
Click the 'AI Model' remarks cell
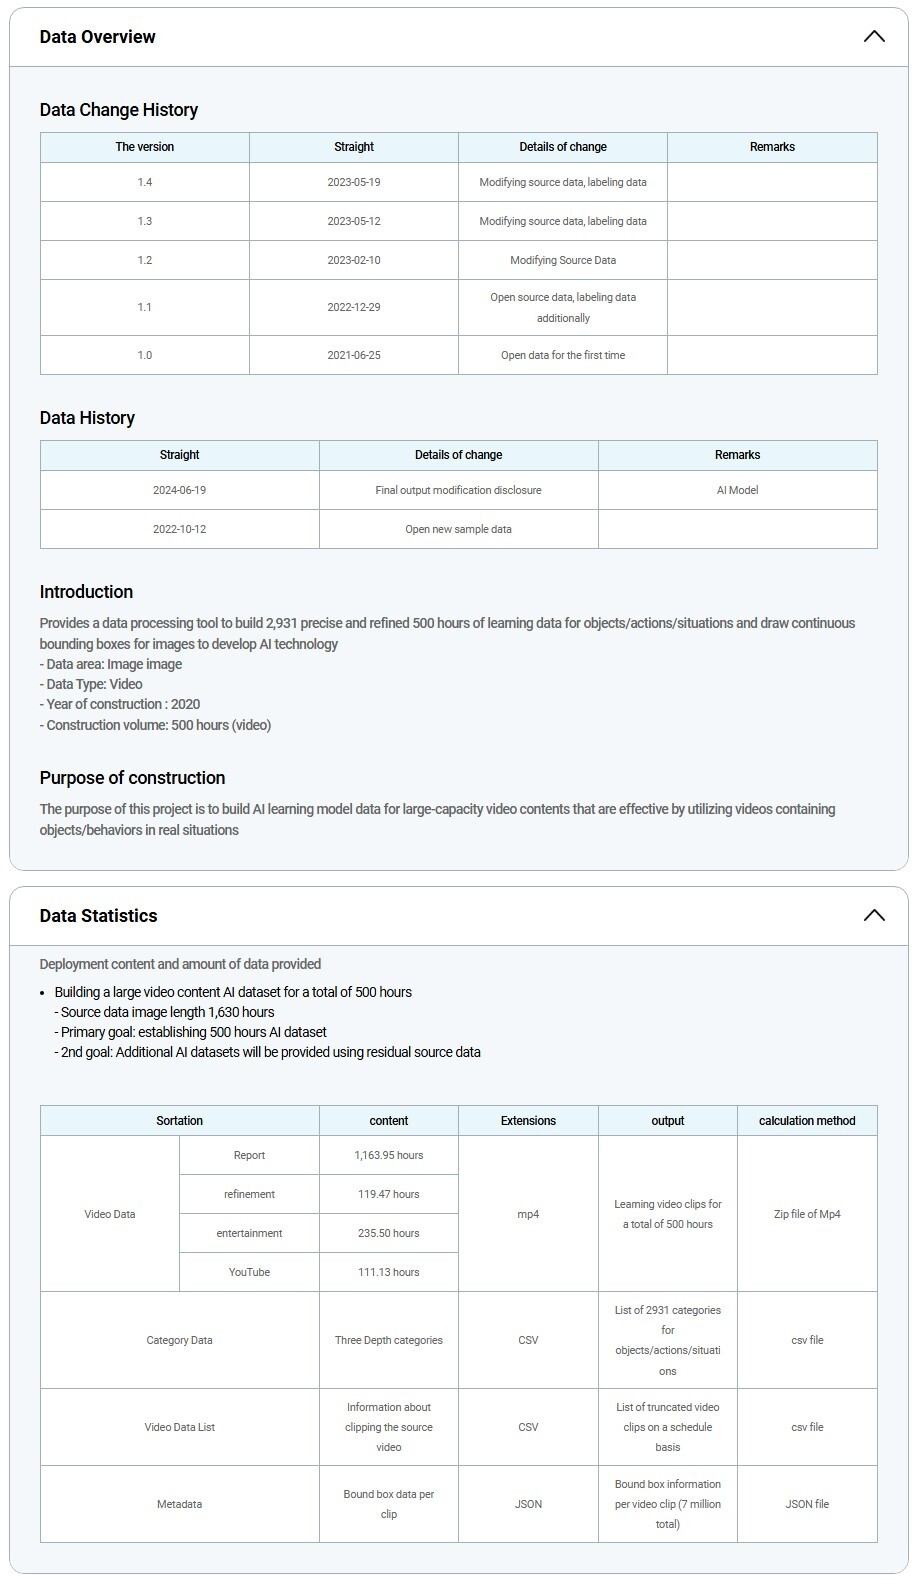point(737,490)
